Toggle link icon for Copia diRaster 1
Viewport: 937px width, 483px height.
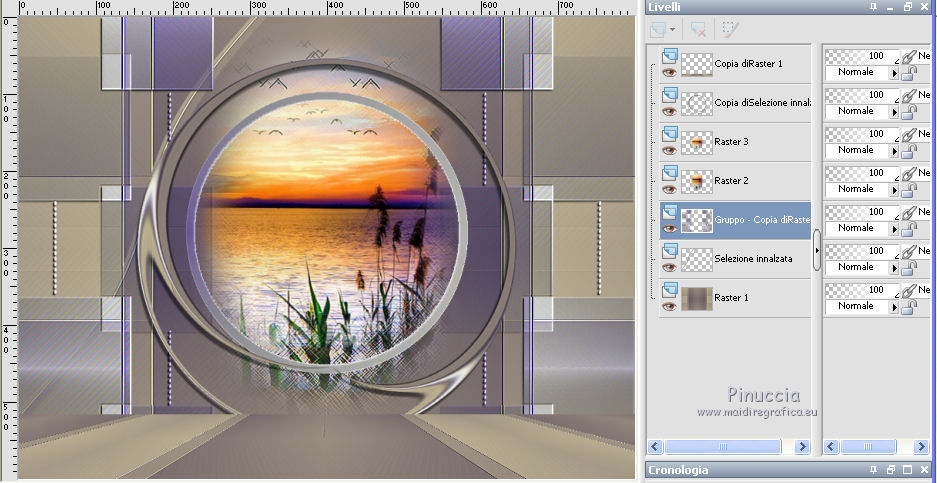click(x=909, y=56)
